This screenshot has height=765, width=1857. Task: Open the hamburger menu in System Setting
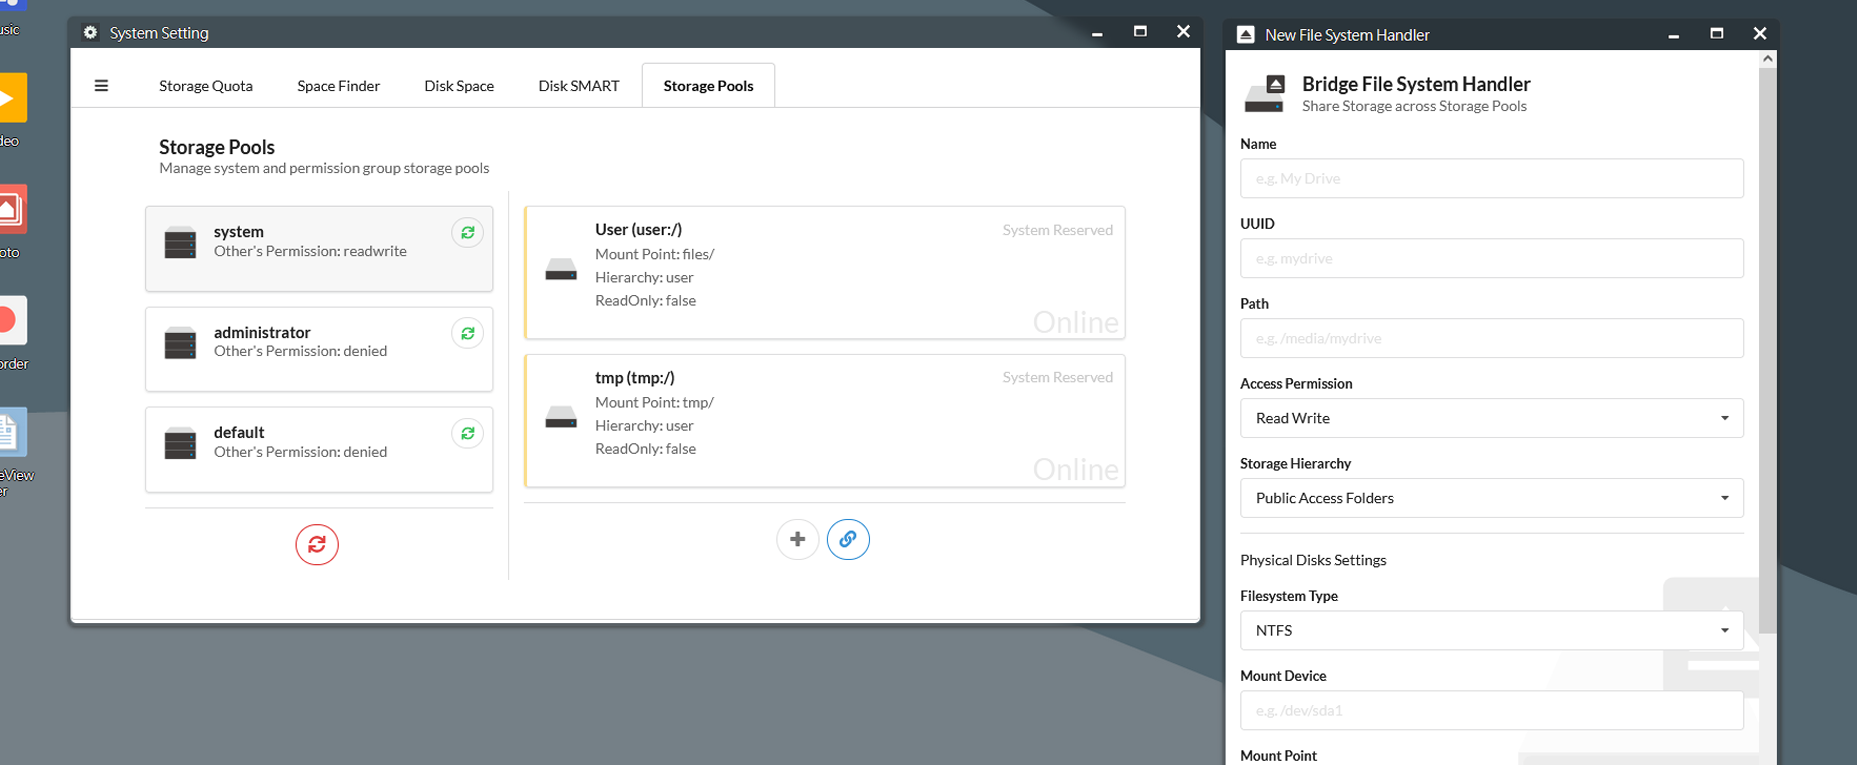pyautogui.click(x=101, y=86)
